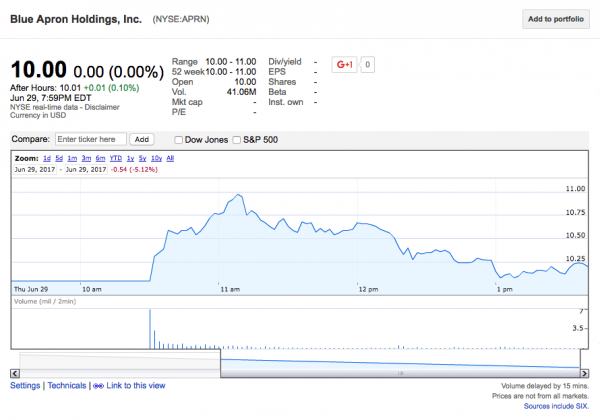Set chart zoom to 1d
Viewport: 600px width, 420px height.
point(47,158)
